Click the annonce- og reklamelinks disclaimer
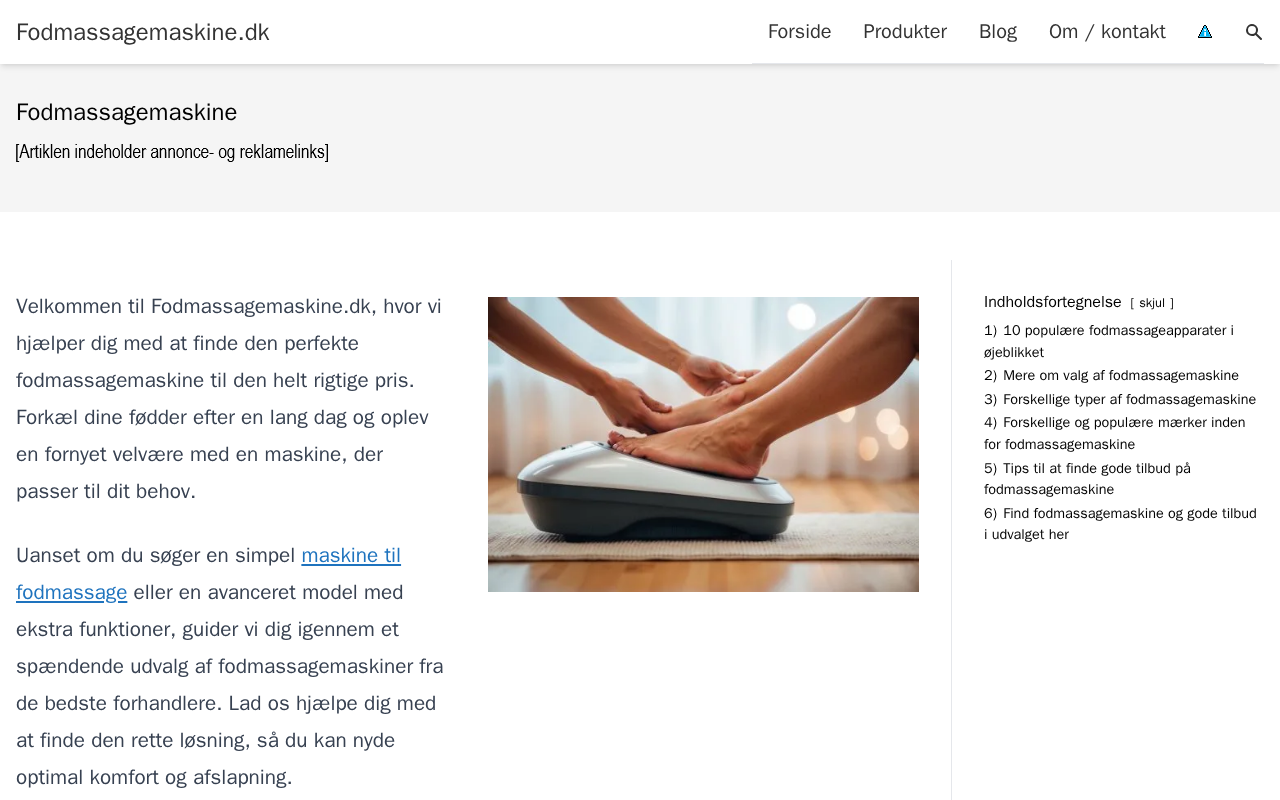The width and height of the screenshot is (1280, 800). (x=172, y=152)
